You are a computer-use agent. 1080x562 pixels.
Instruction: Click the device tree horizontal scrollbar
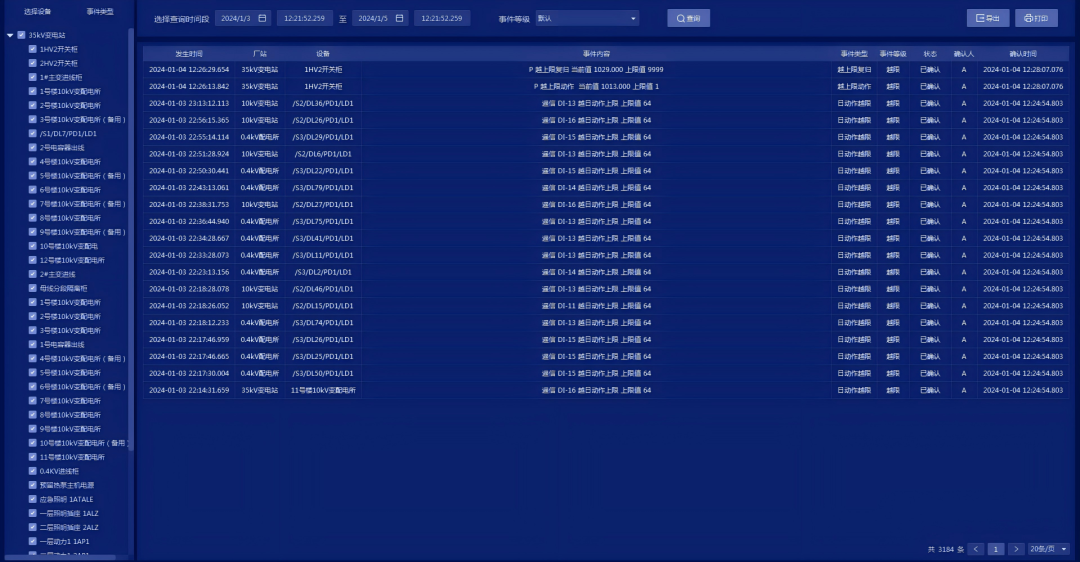pos(60,557)
